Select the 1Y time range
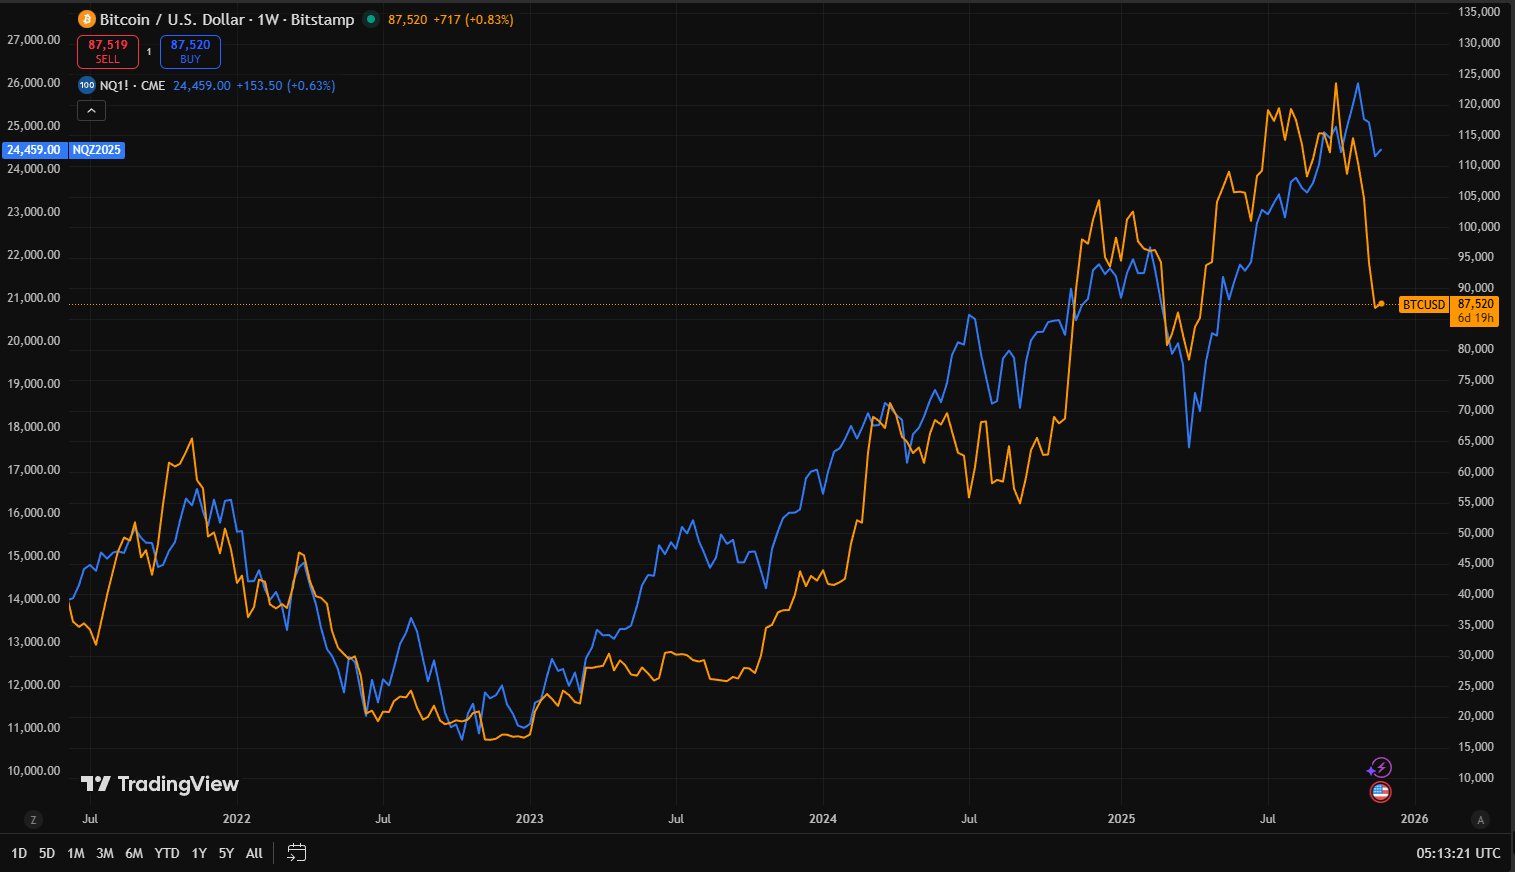Viewport: 1515px width, 872px height. tap(199, 853)
